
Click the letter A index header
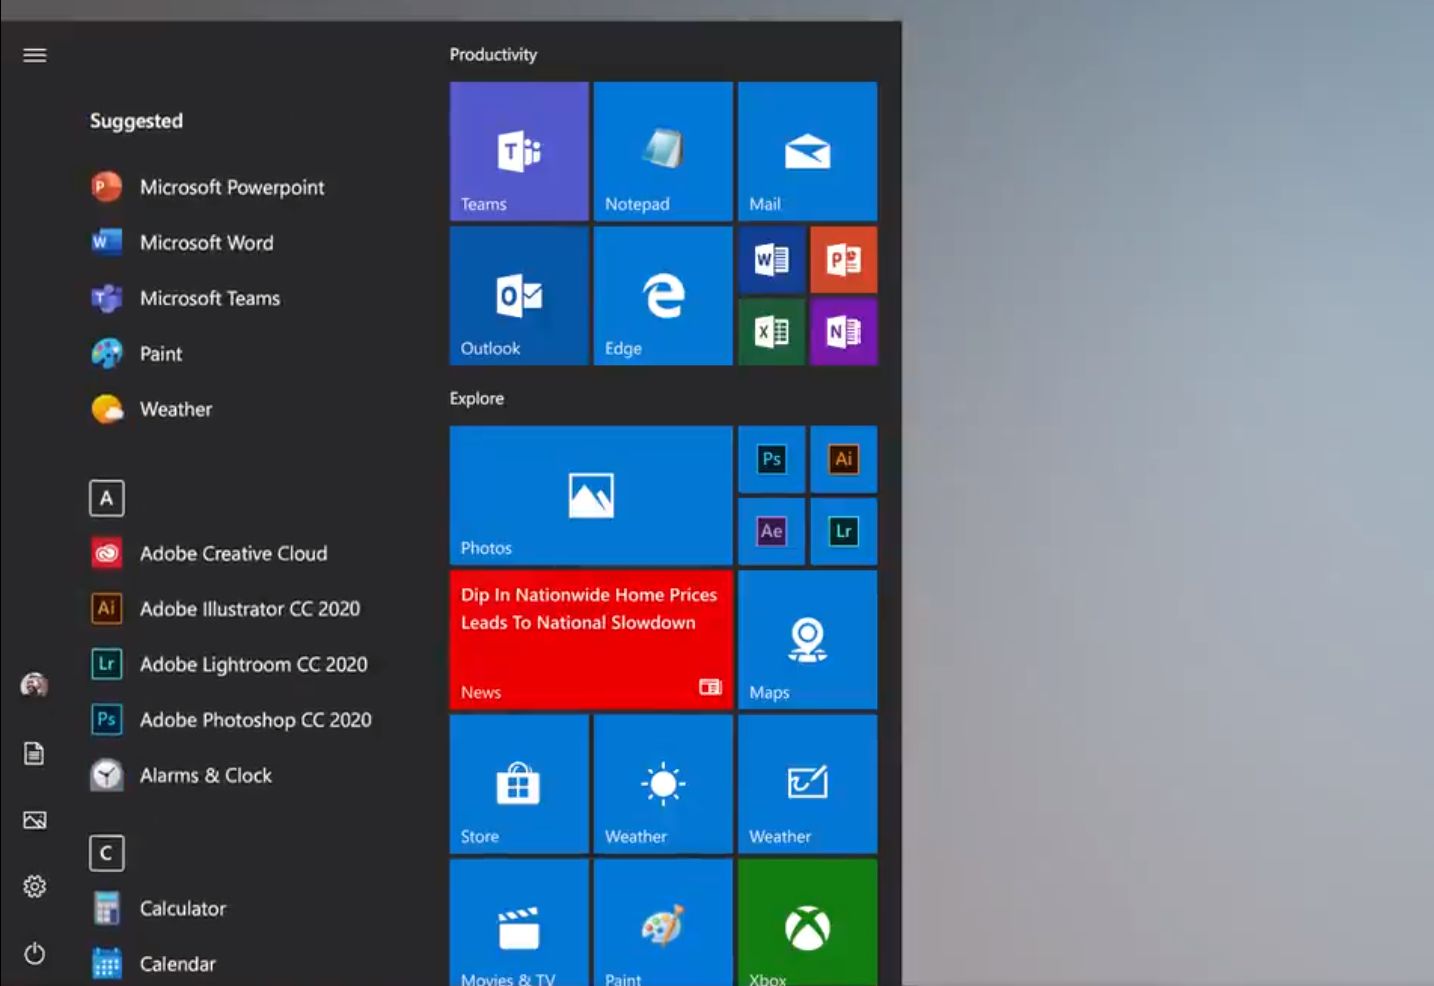point(107,498)
